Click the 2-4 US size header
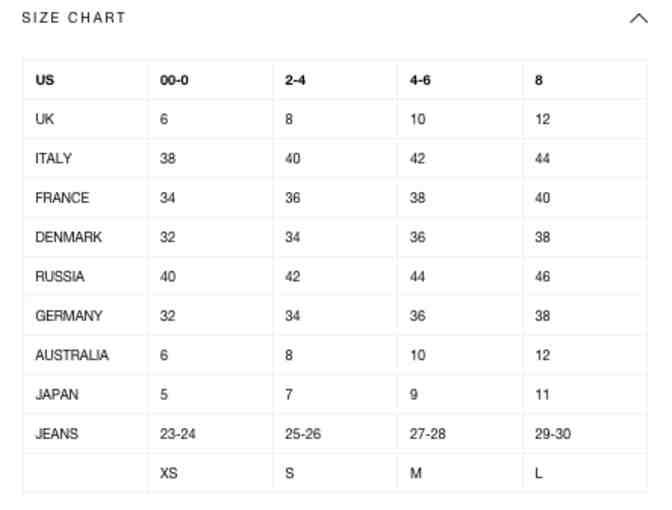The width and height of the screenshot is (672, 510). [x=295, y=80]
